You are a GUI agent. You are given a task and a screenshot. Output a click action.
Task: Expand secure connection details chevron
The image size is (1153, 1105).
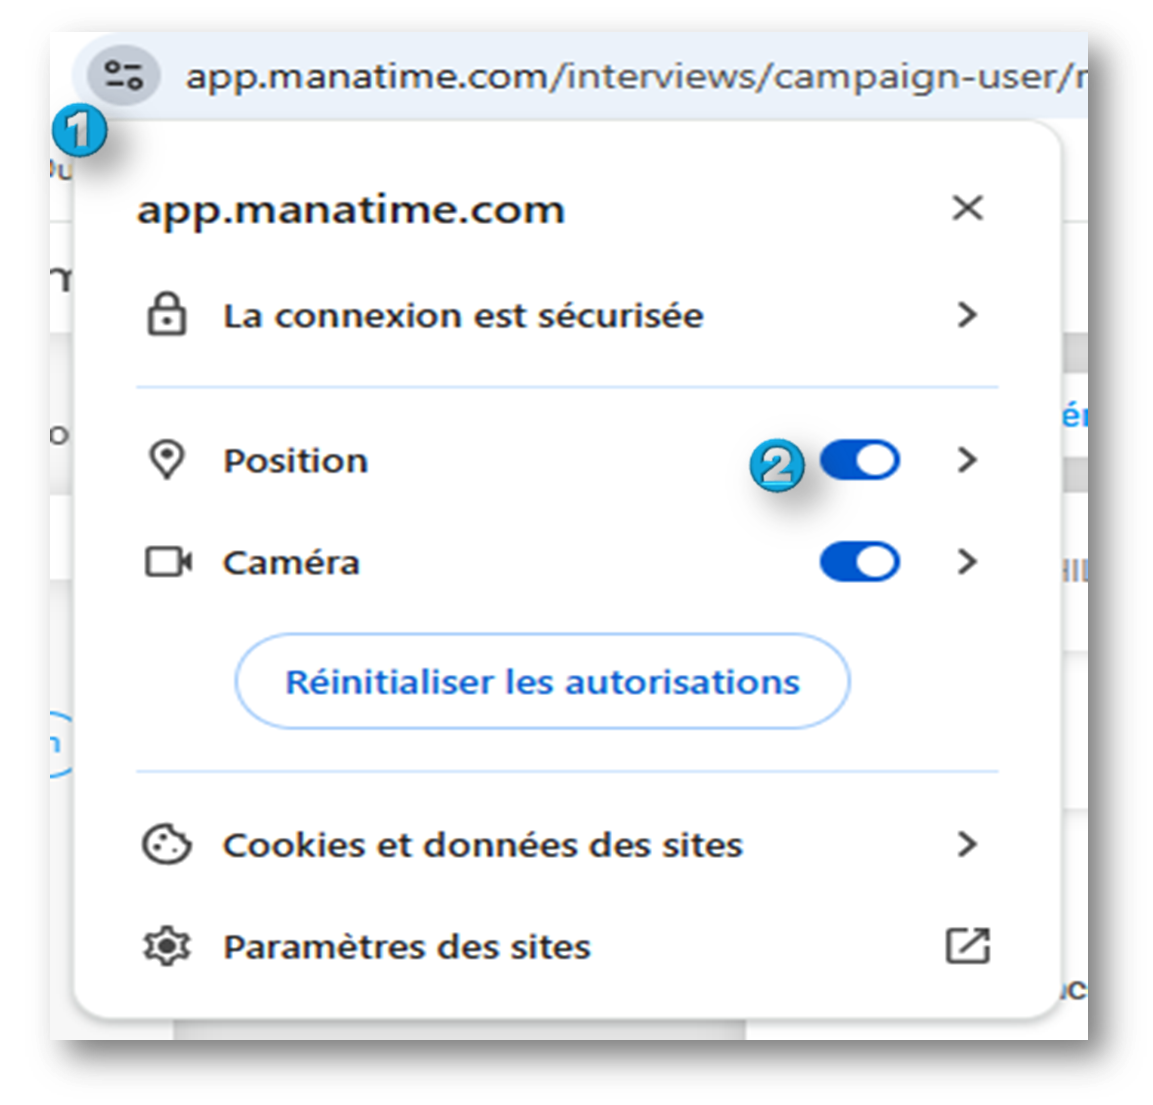(967, 315)
